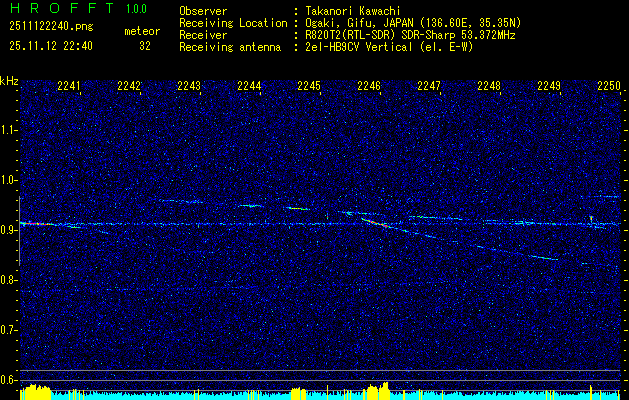The image size is (629, 400).
Task: Click the 'Receiver' field label
Action: 203,35
